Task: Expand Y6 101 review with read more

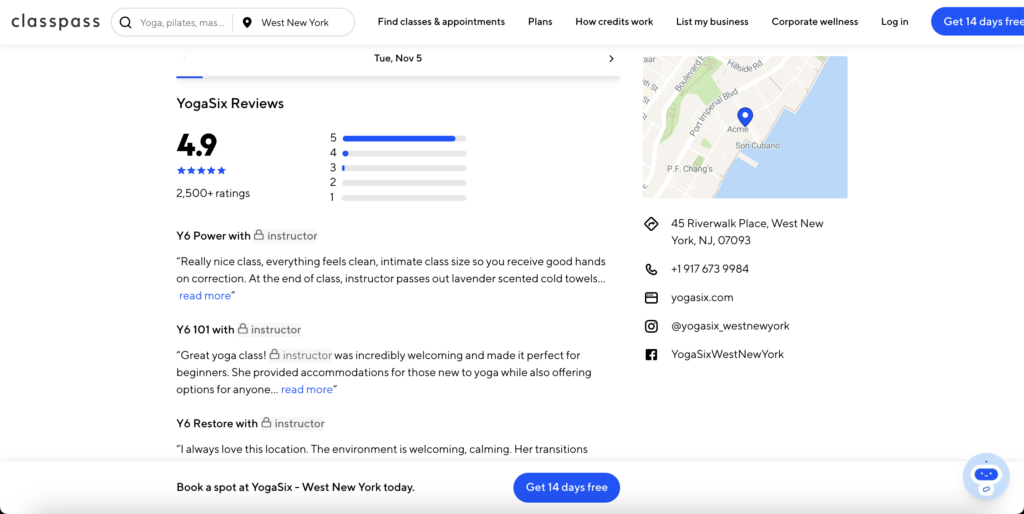Action: click(307, 390)
